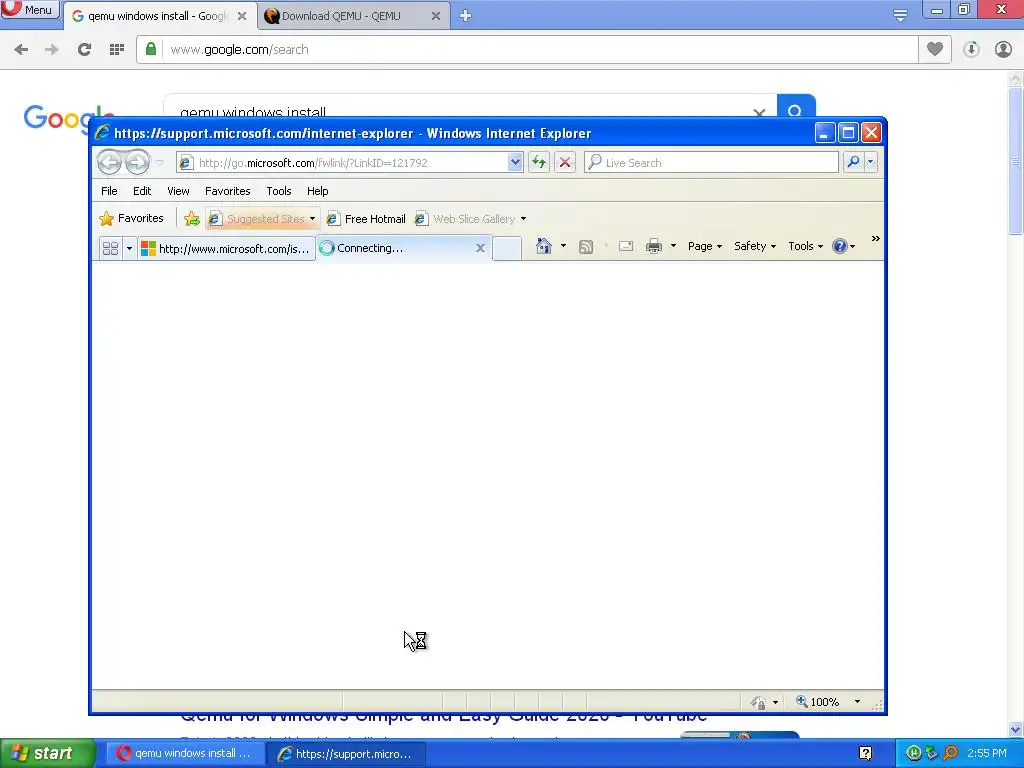1024x768 pixels.
Task: Open the Tools menu in menu bar
Action: pyautogui.click(x=279, y=191)
